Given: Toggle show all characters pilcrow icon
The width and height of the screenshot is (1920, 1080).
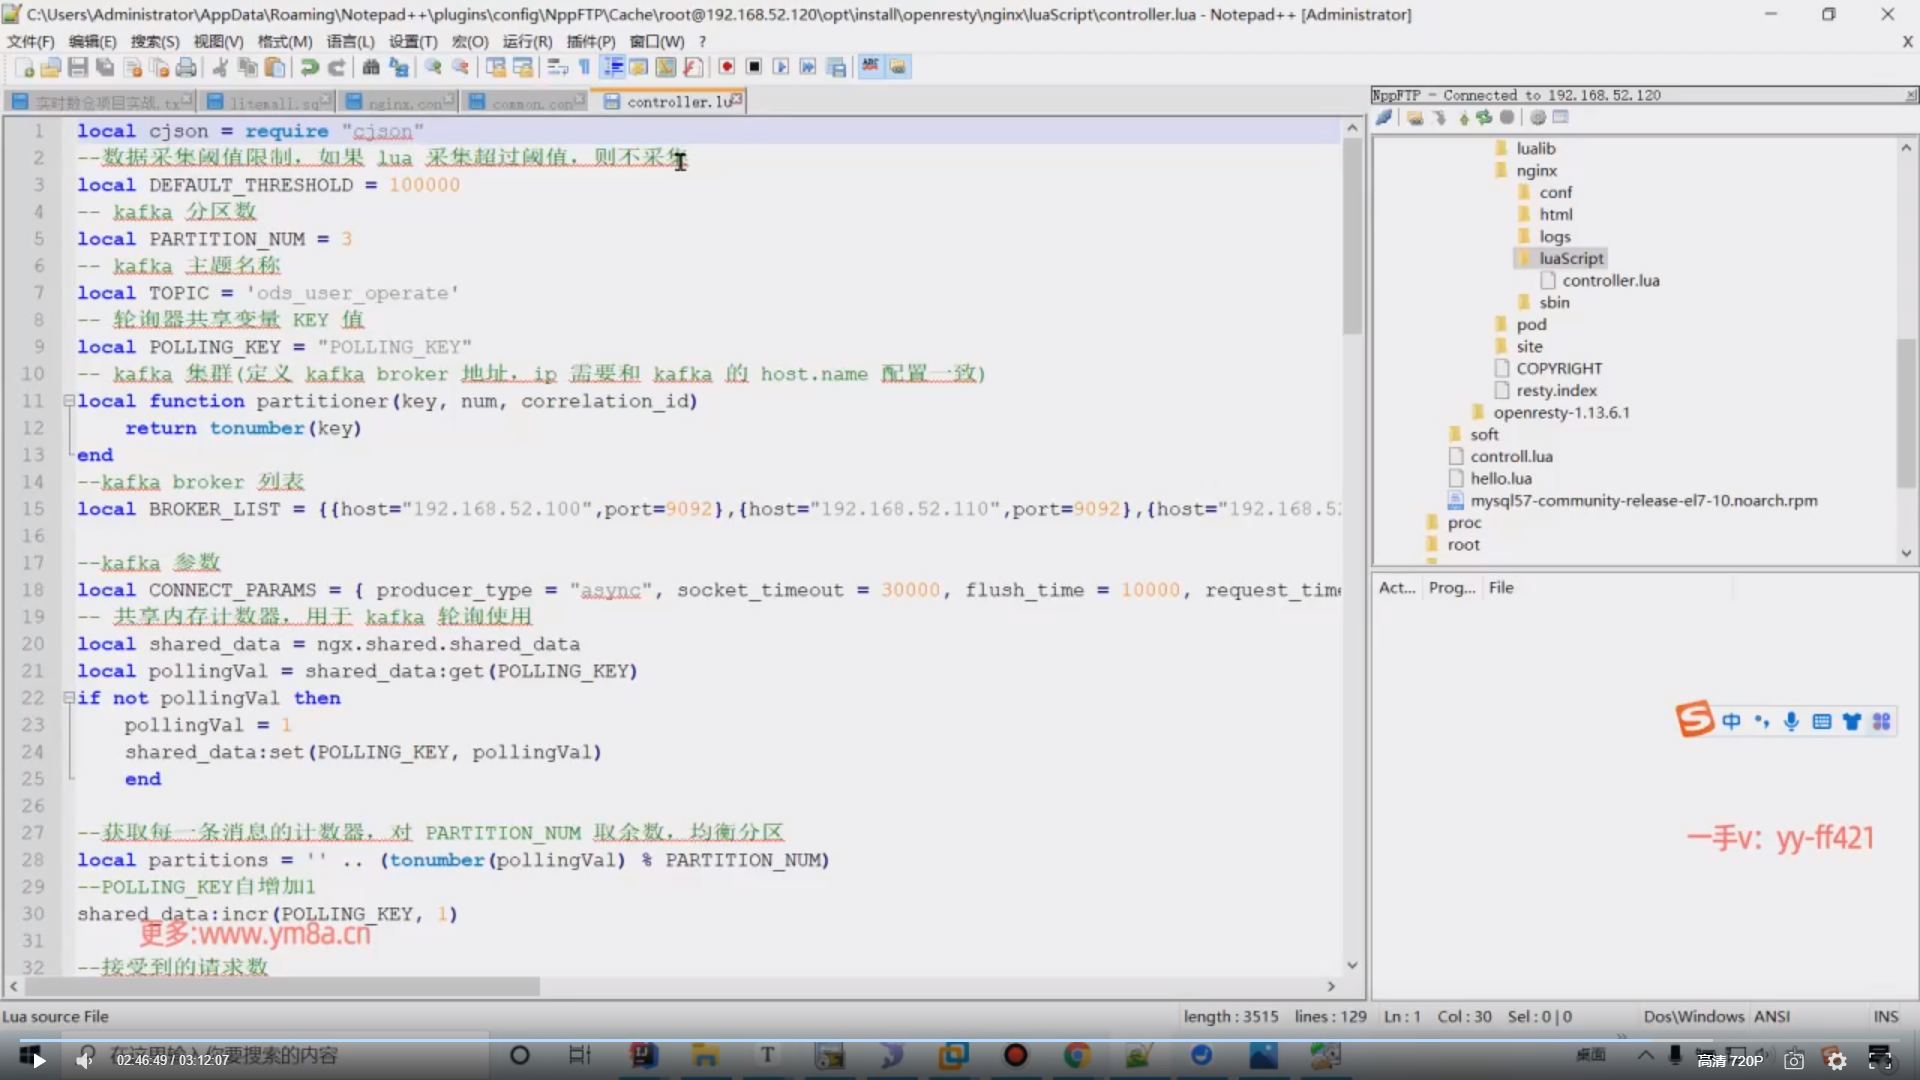Looking at the screenshot, I should (x=584, y=67).
